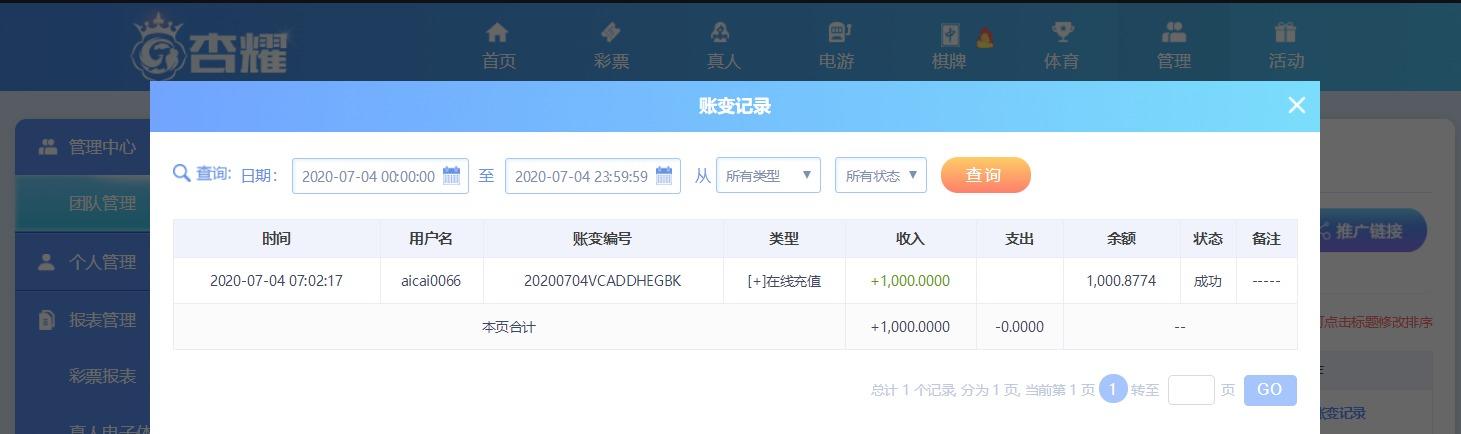Close the 账变记录 dialog

pos(1296,105)
